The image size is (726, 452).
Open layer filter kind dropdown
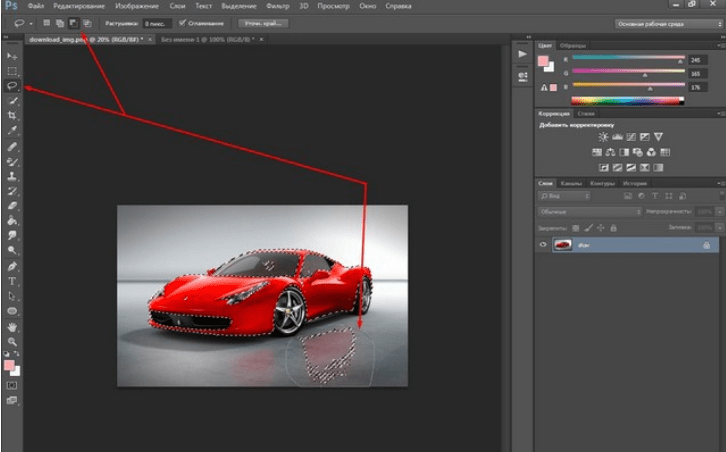point(564,196)
